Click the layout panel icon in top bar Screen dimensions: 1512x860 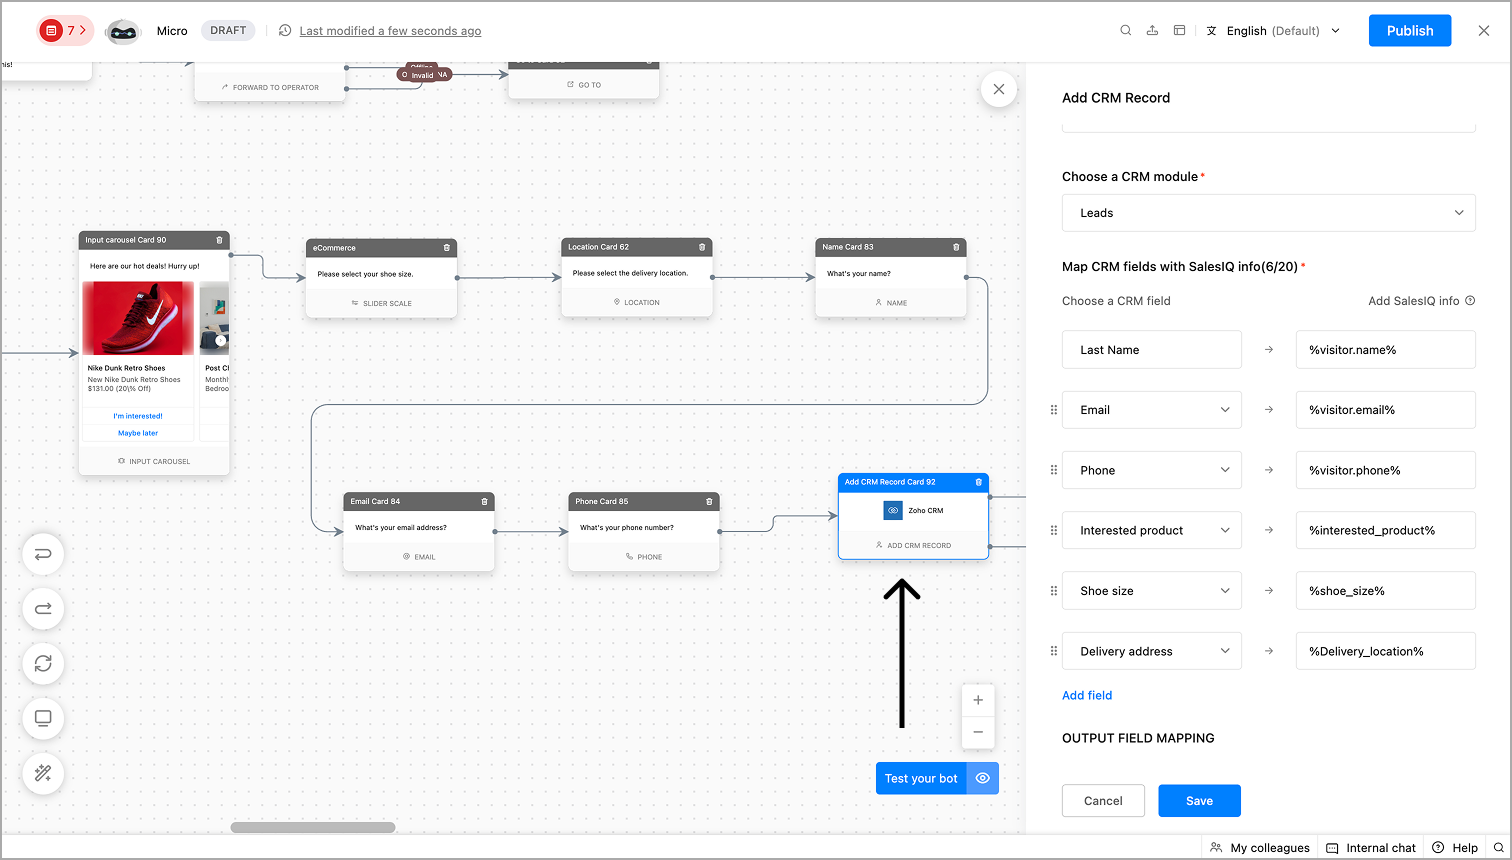point(1180,31)
